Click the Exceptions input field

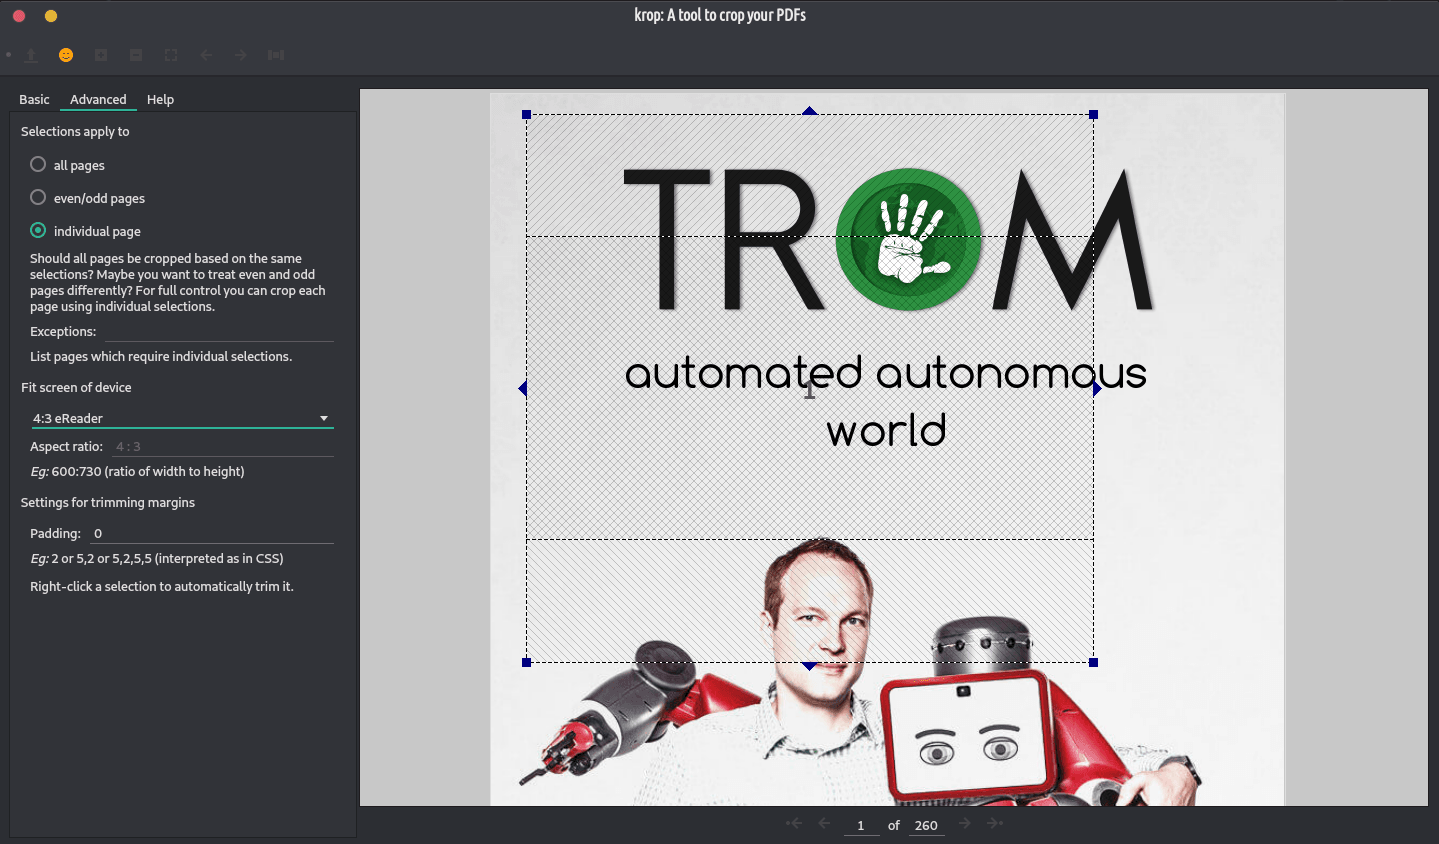click(218, 331)
